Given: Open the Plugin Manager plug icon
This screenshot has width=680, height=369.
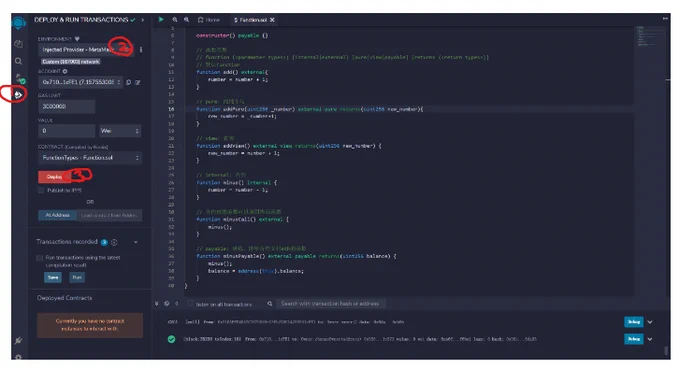Looking at the screenshot, I should [18, 340].
